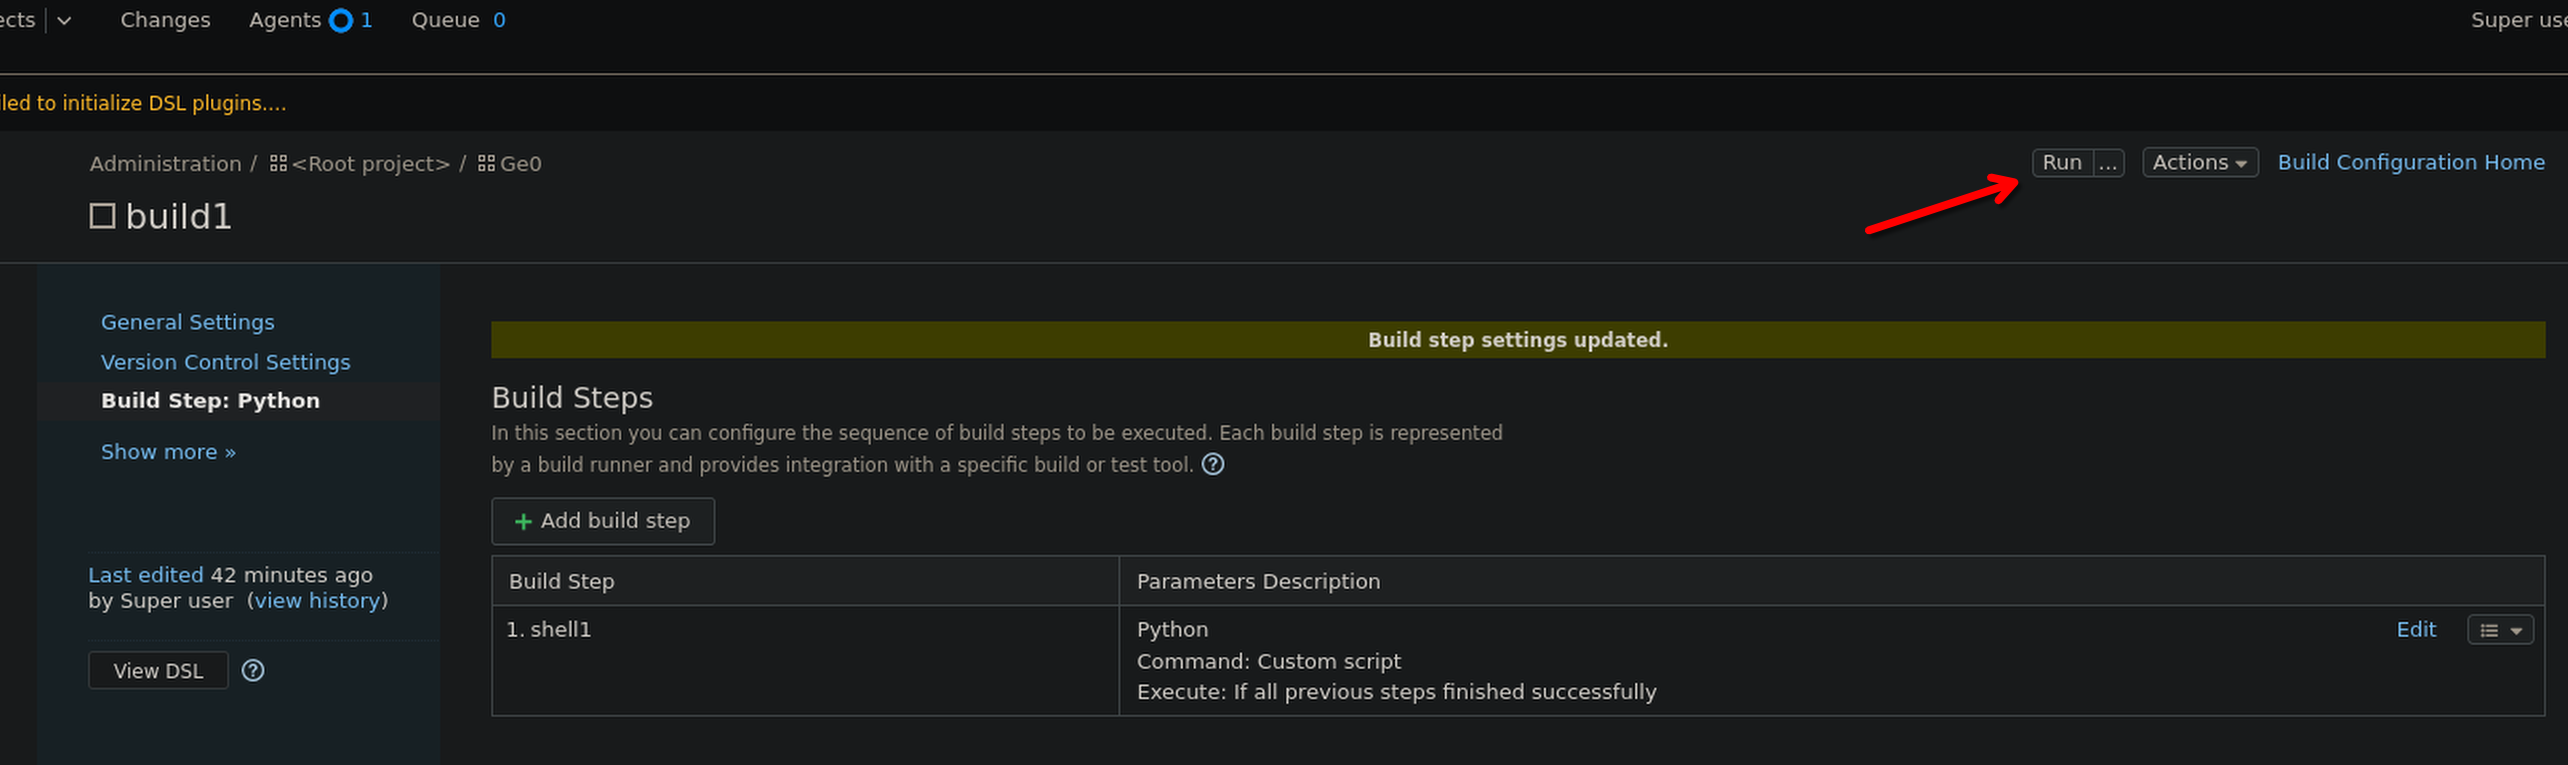This screenshot has width=2568, height=765.
Task: Expand Show more settings list
Action: 168,452
